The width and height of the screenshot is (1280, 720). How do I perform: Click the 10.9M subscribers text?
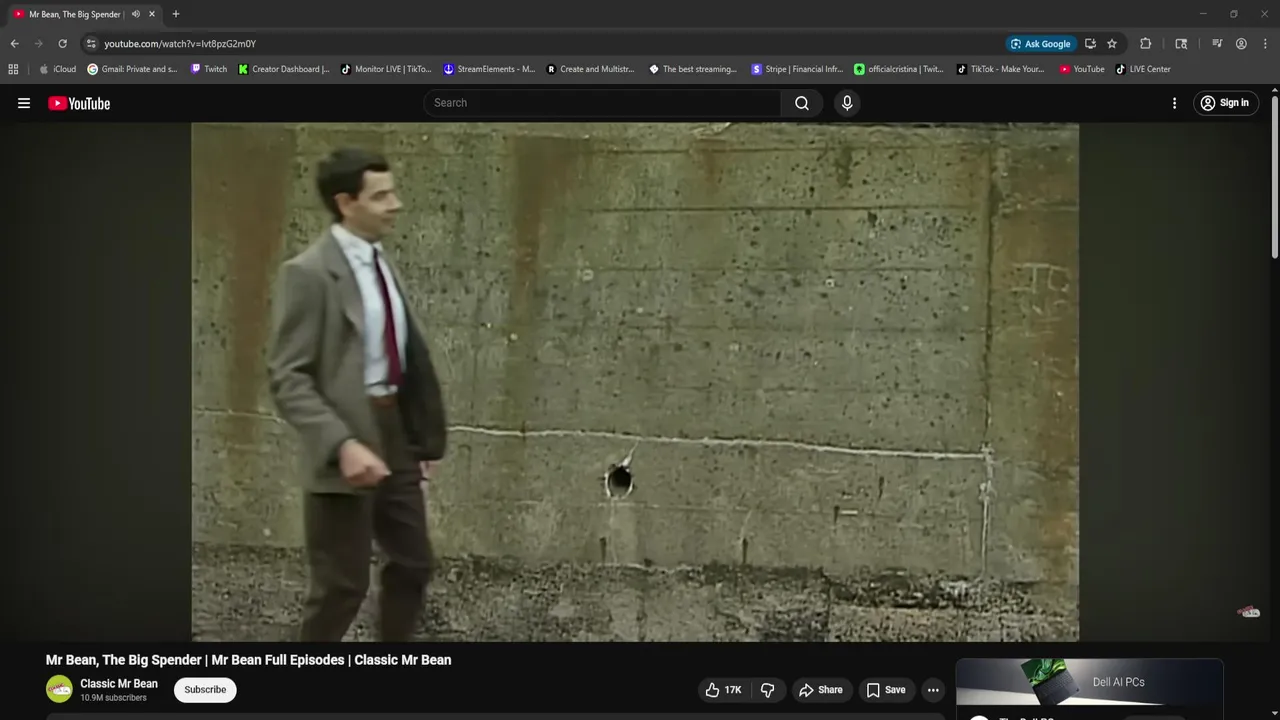click(113, 698)
